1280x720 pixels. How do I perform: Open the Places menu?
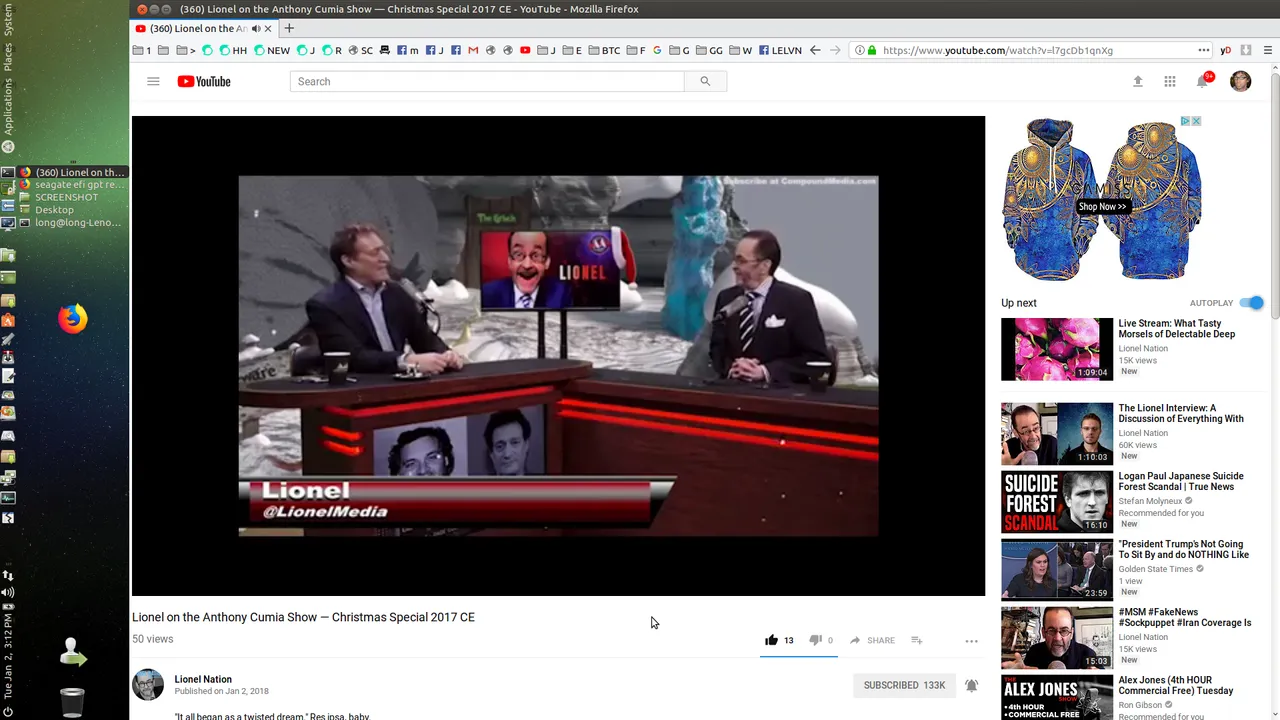8,57
